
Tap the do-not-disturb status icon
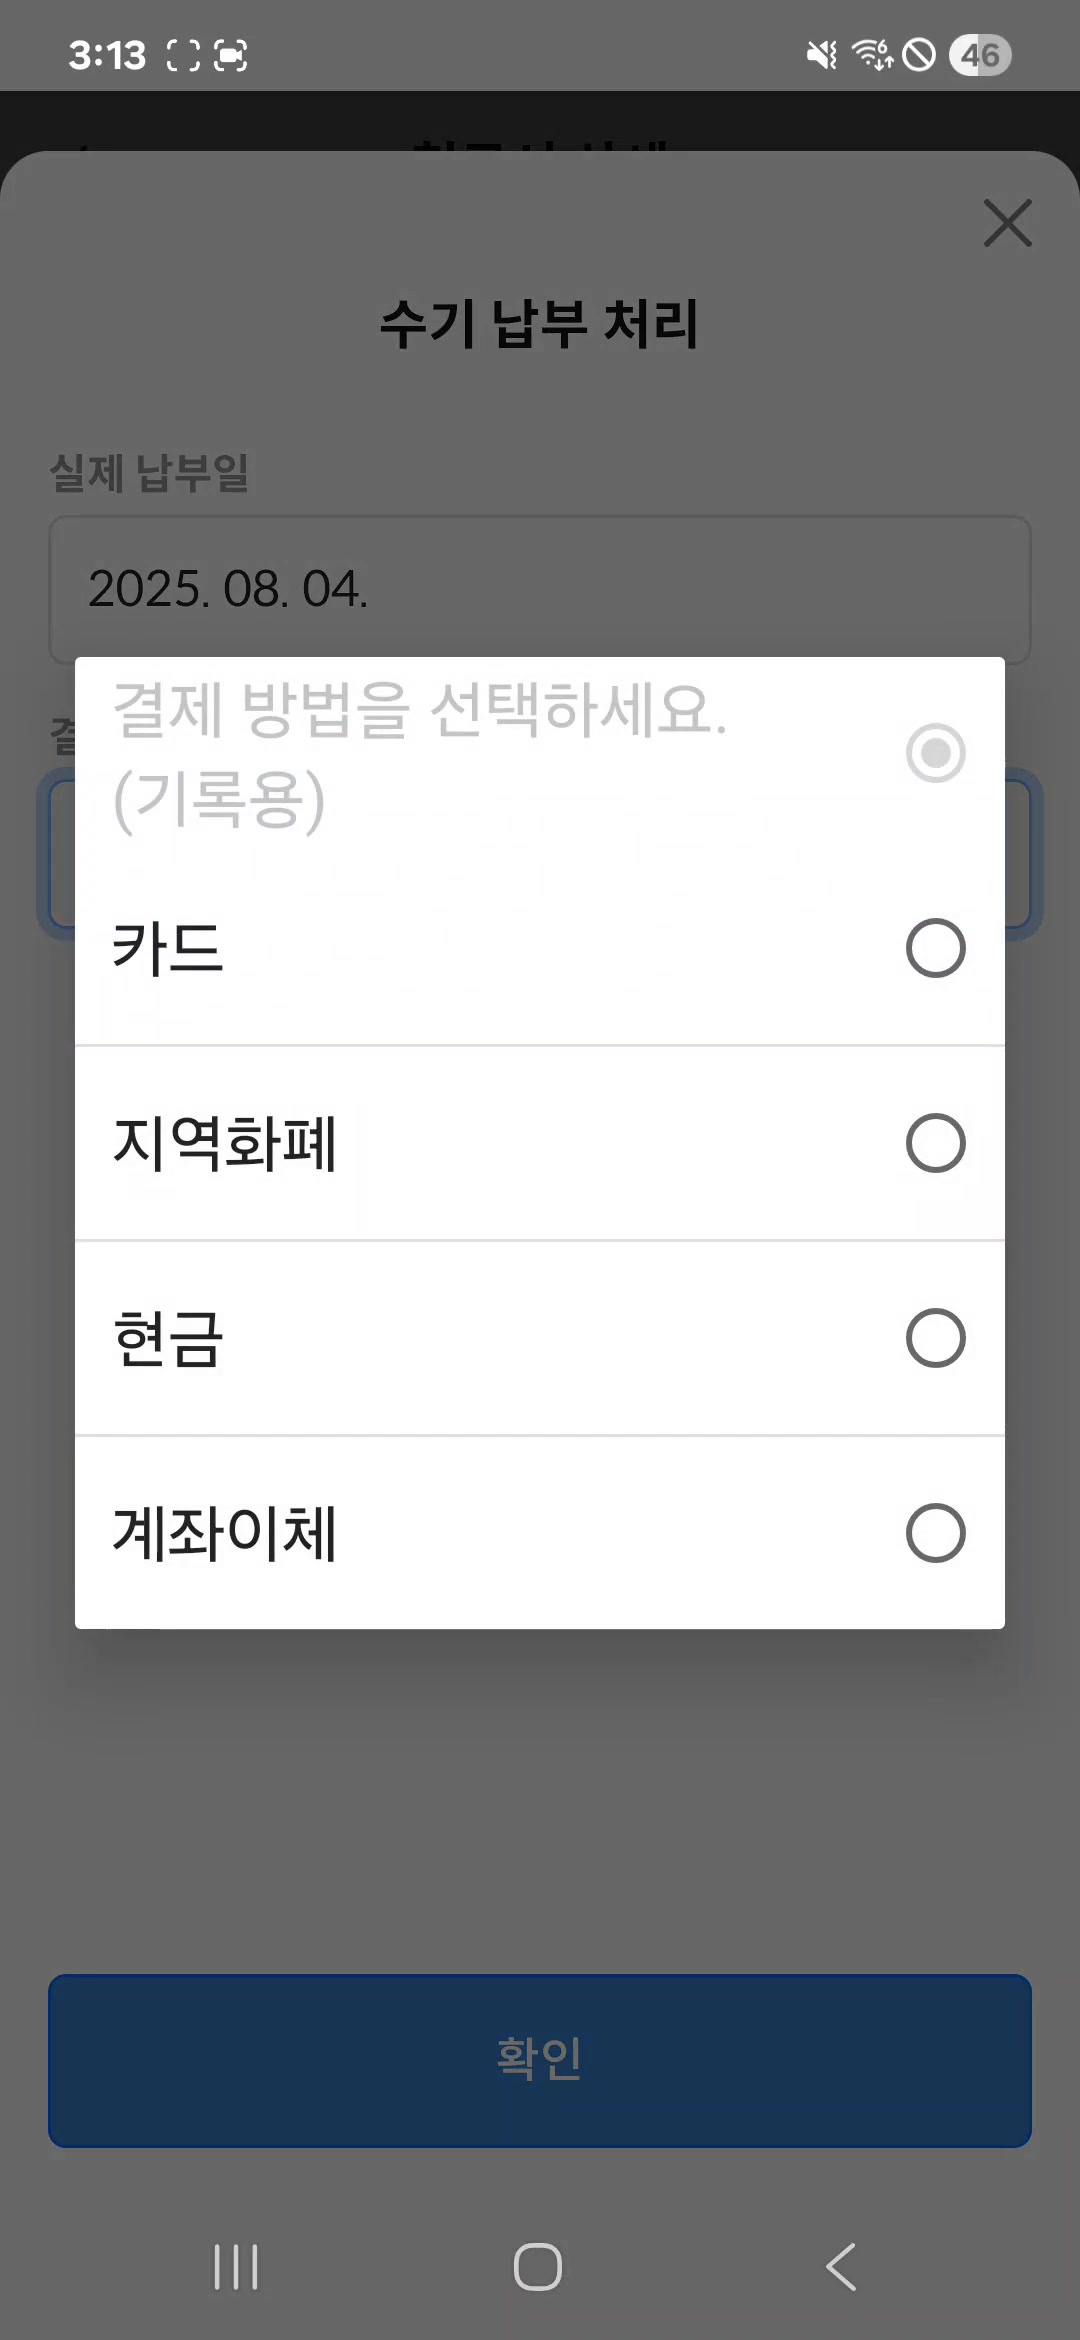(x=919, y=55)
